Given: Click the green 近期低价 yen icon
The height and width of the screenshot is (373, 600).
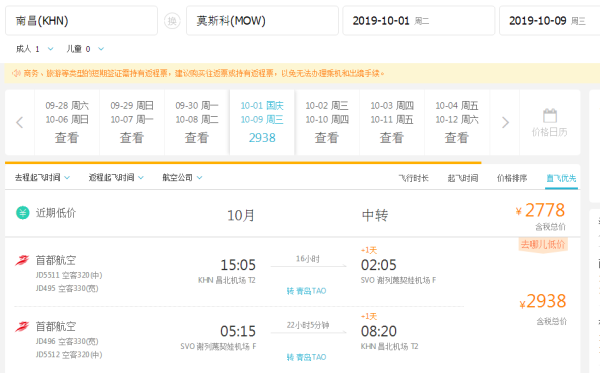Looking at the screenshot, I should tap(23, 213).
